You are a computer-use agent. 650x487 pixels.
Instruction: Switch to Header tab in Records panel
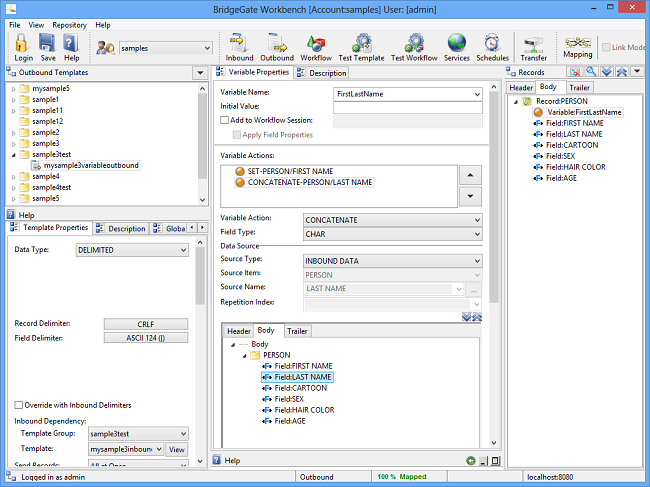pos(521,88)
